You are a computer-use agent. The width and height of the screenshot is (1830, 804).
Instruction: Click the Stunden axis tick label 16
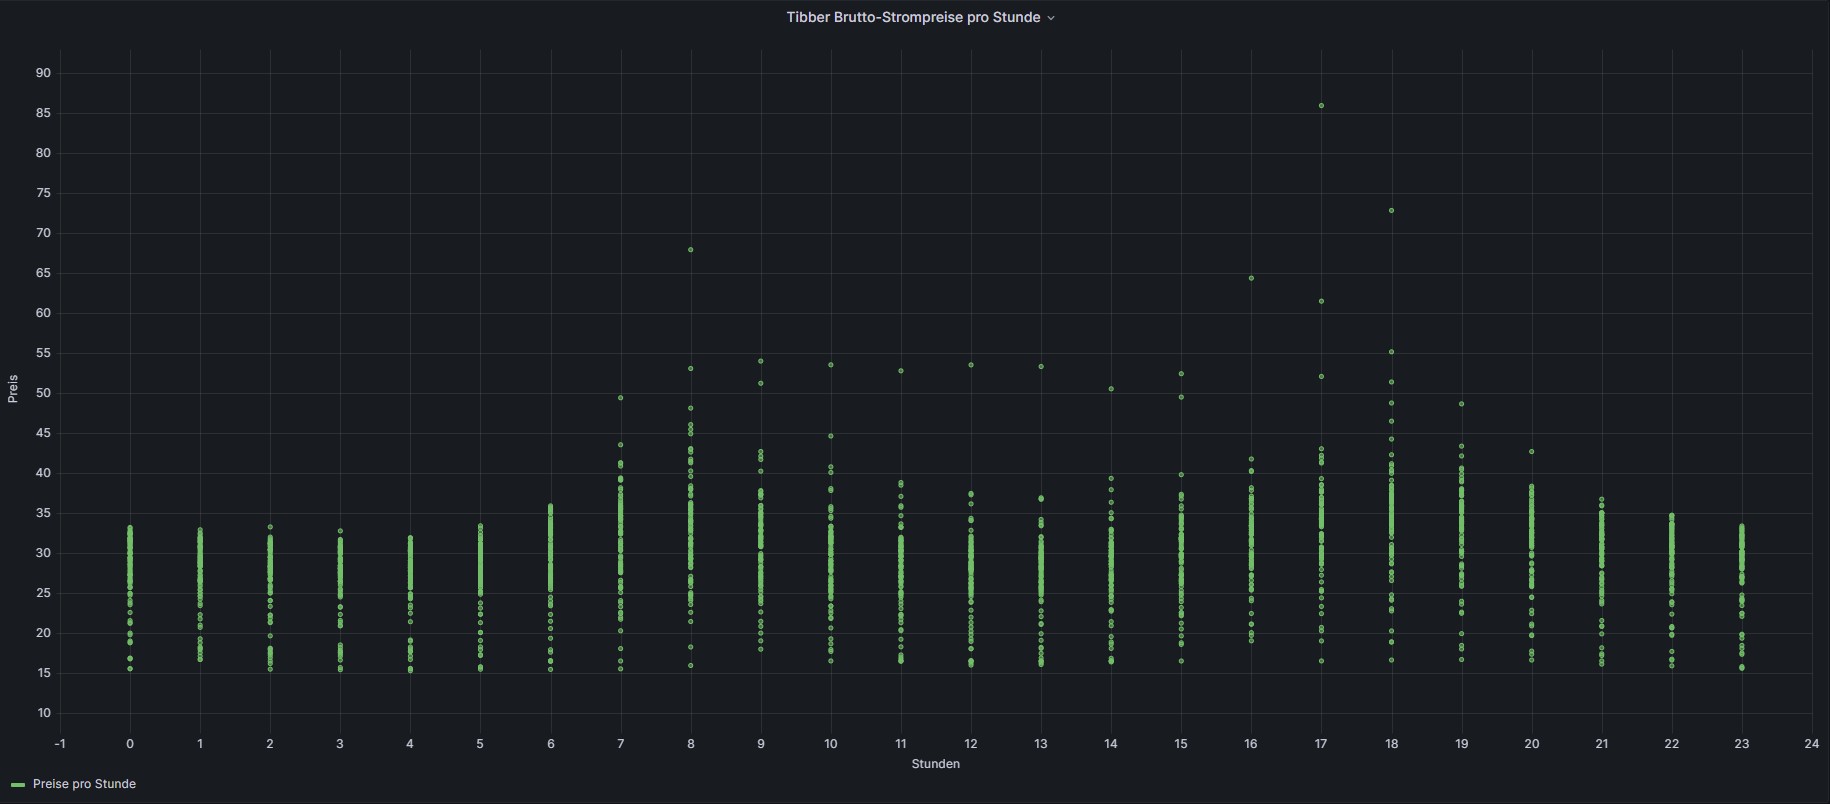click(x=1251, y=744)
